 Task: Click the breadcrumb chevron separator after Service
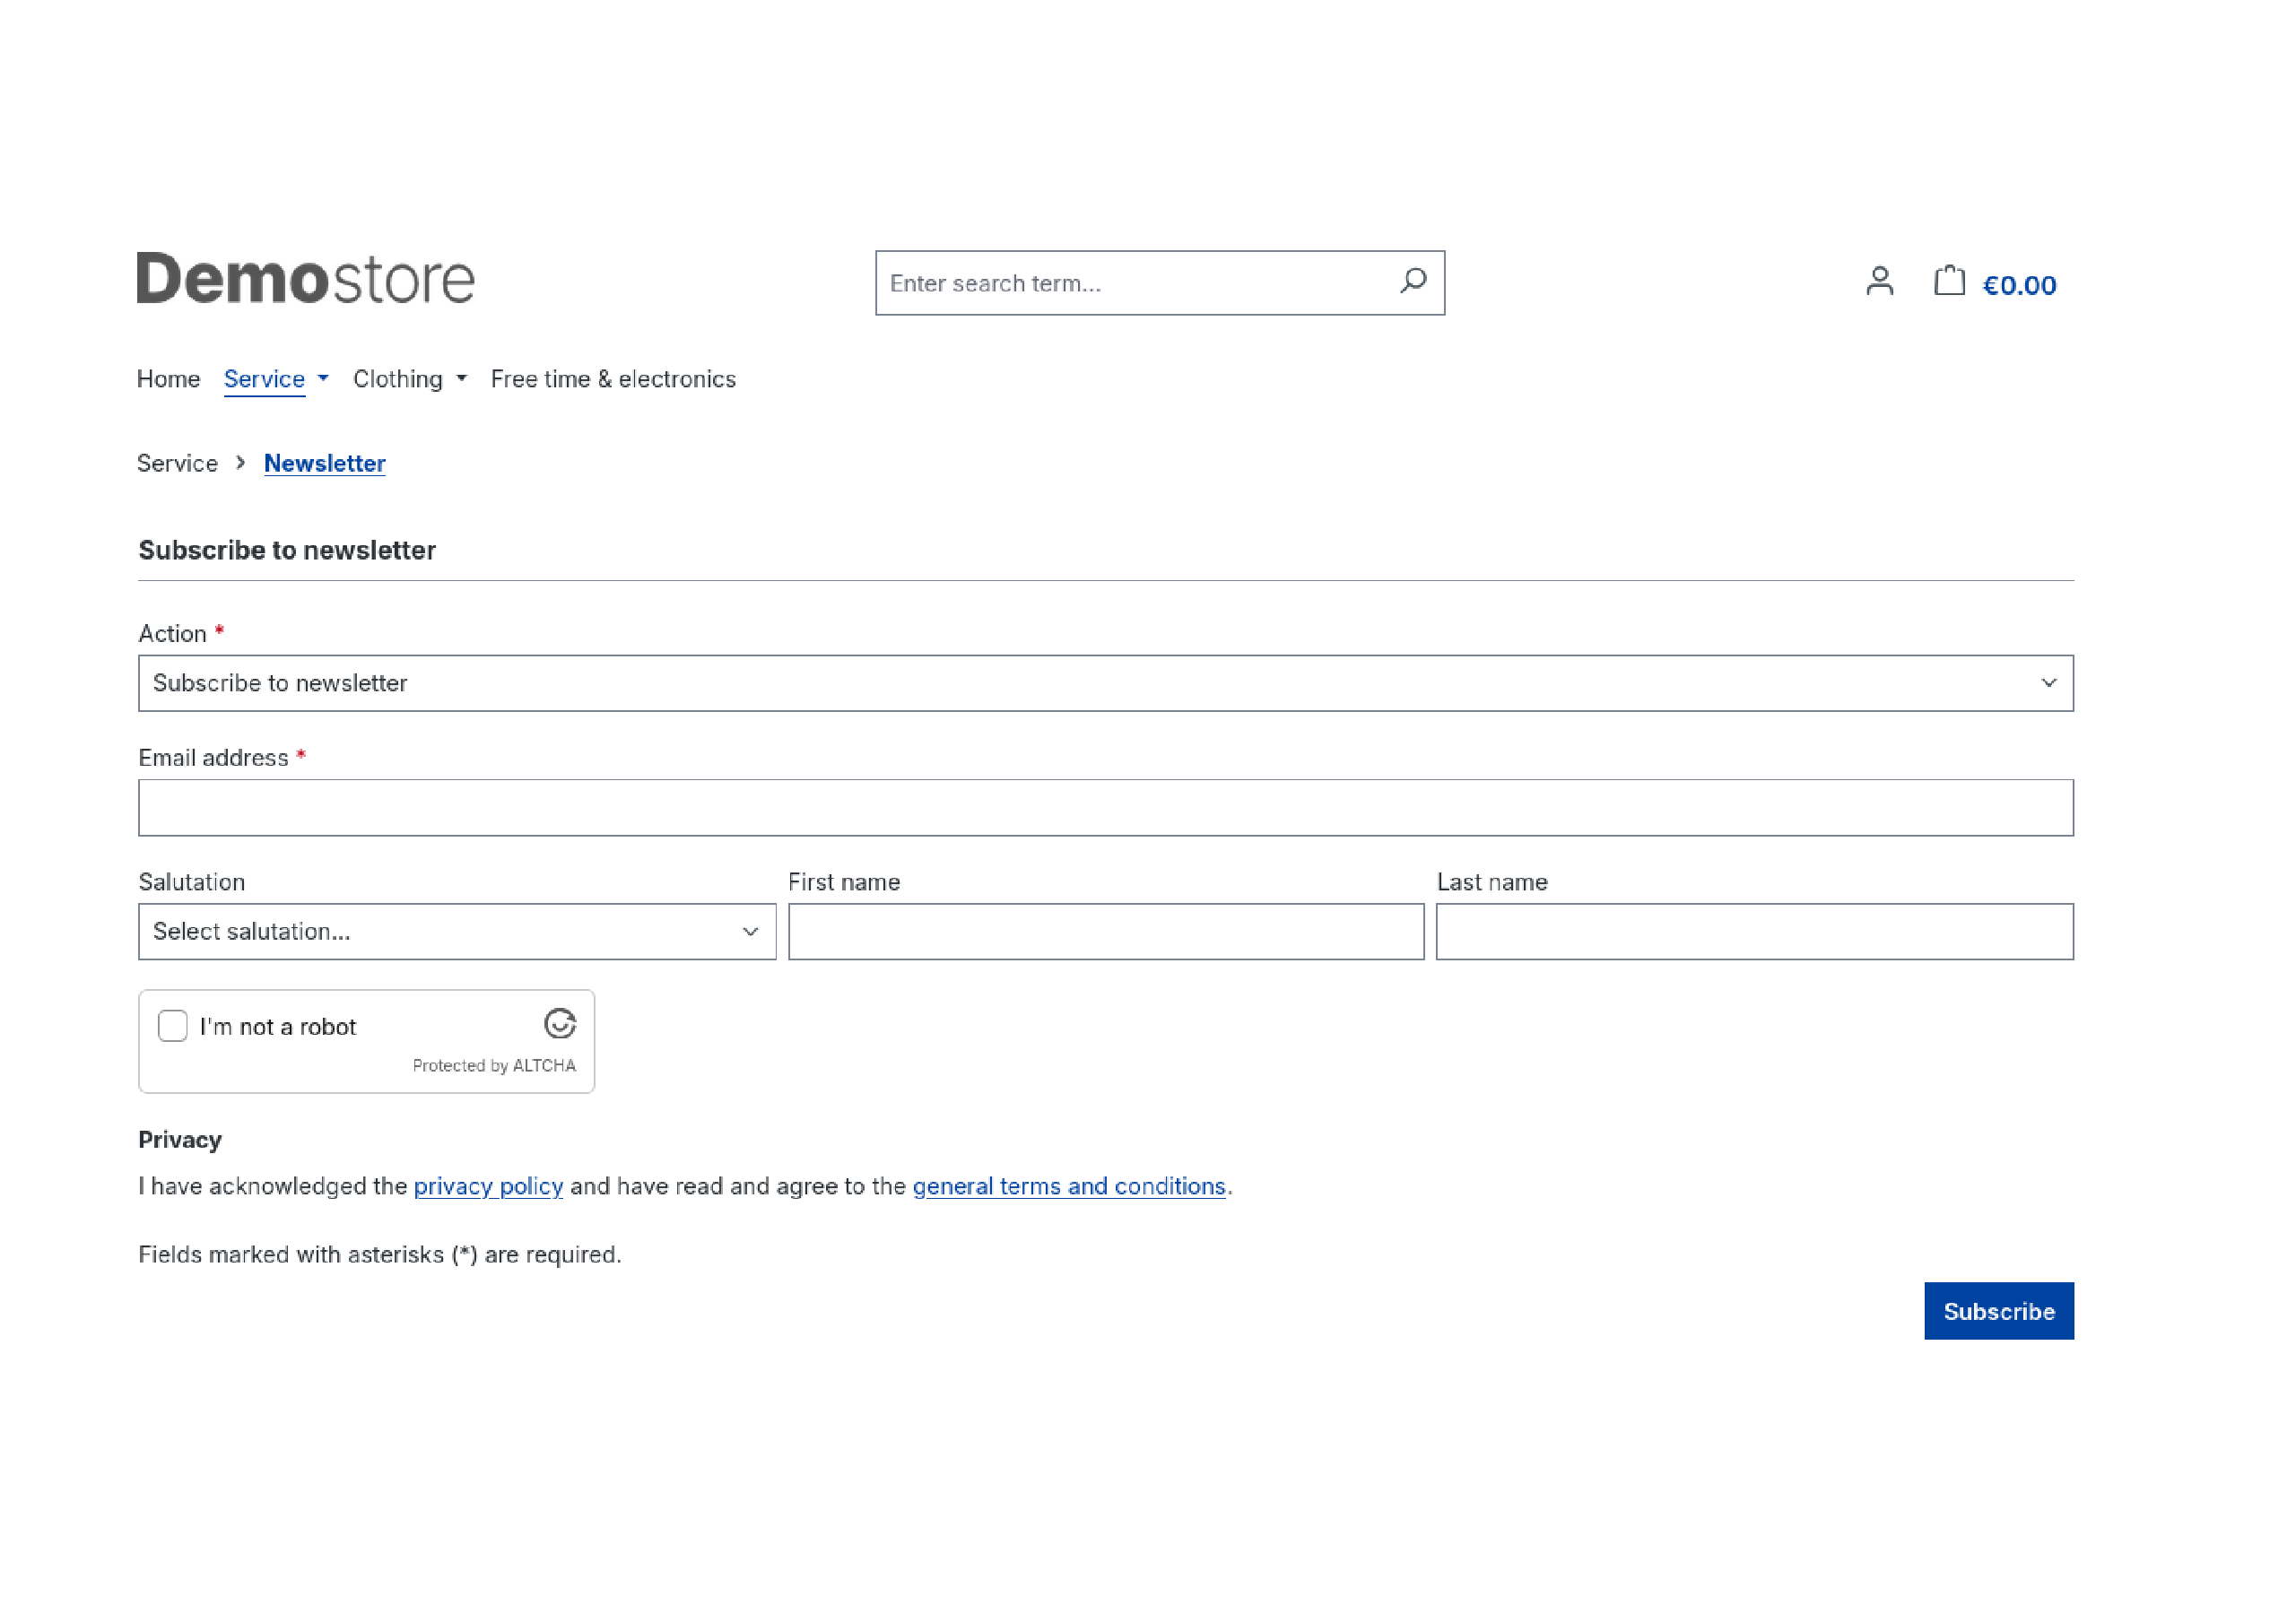point(241,463)
